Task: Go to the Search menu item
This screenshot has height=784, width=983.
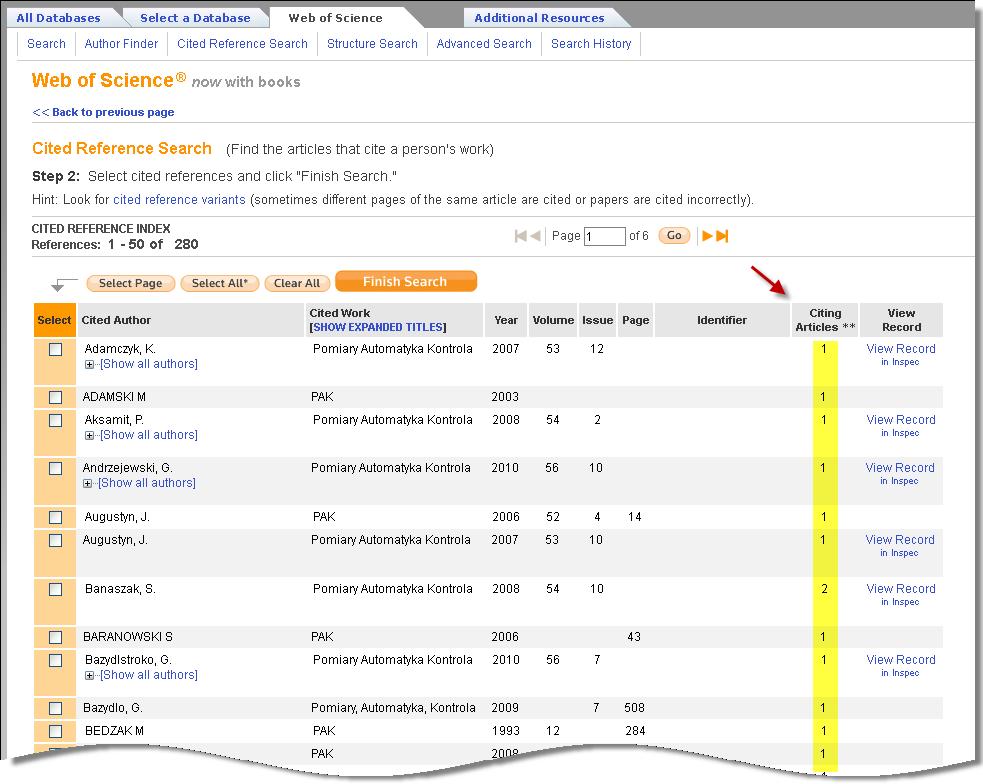Action: 46,44
